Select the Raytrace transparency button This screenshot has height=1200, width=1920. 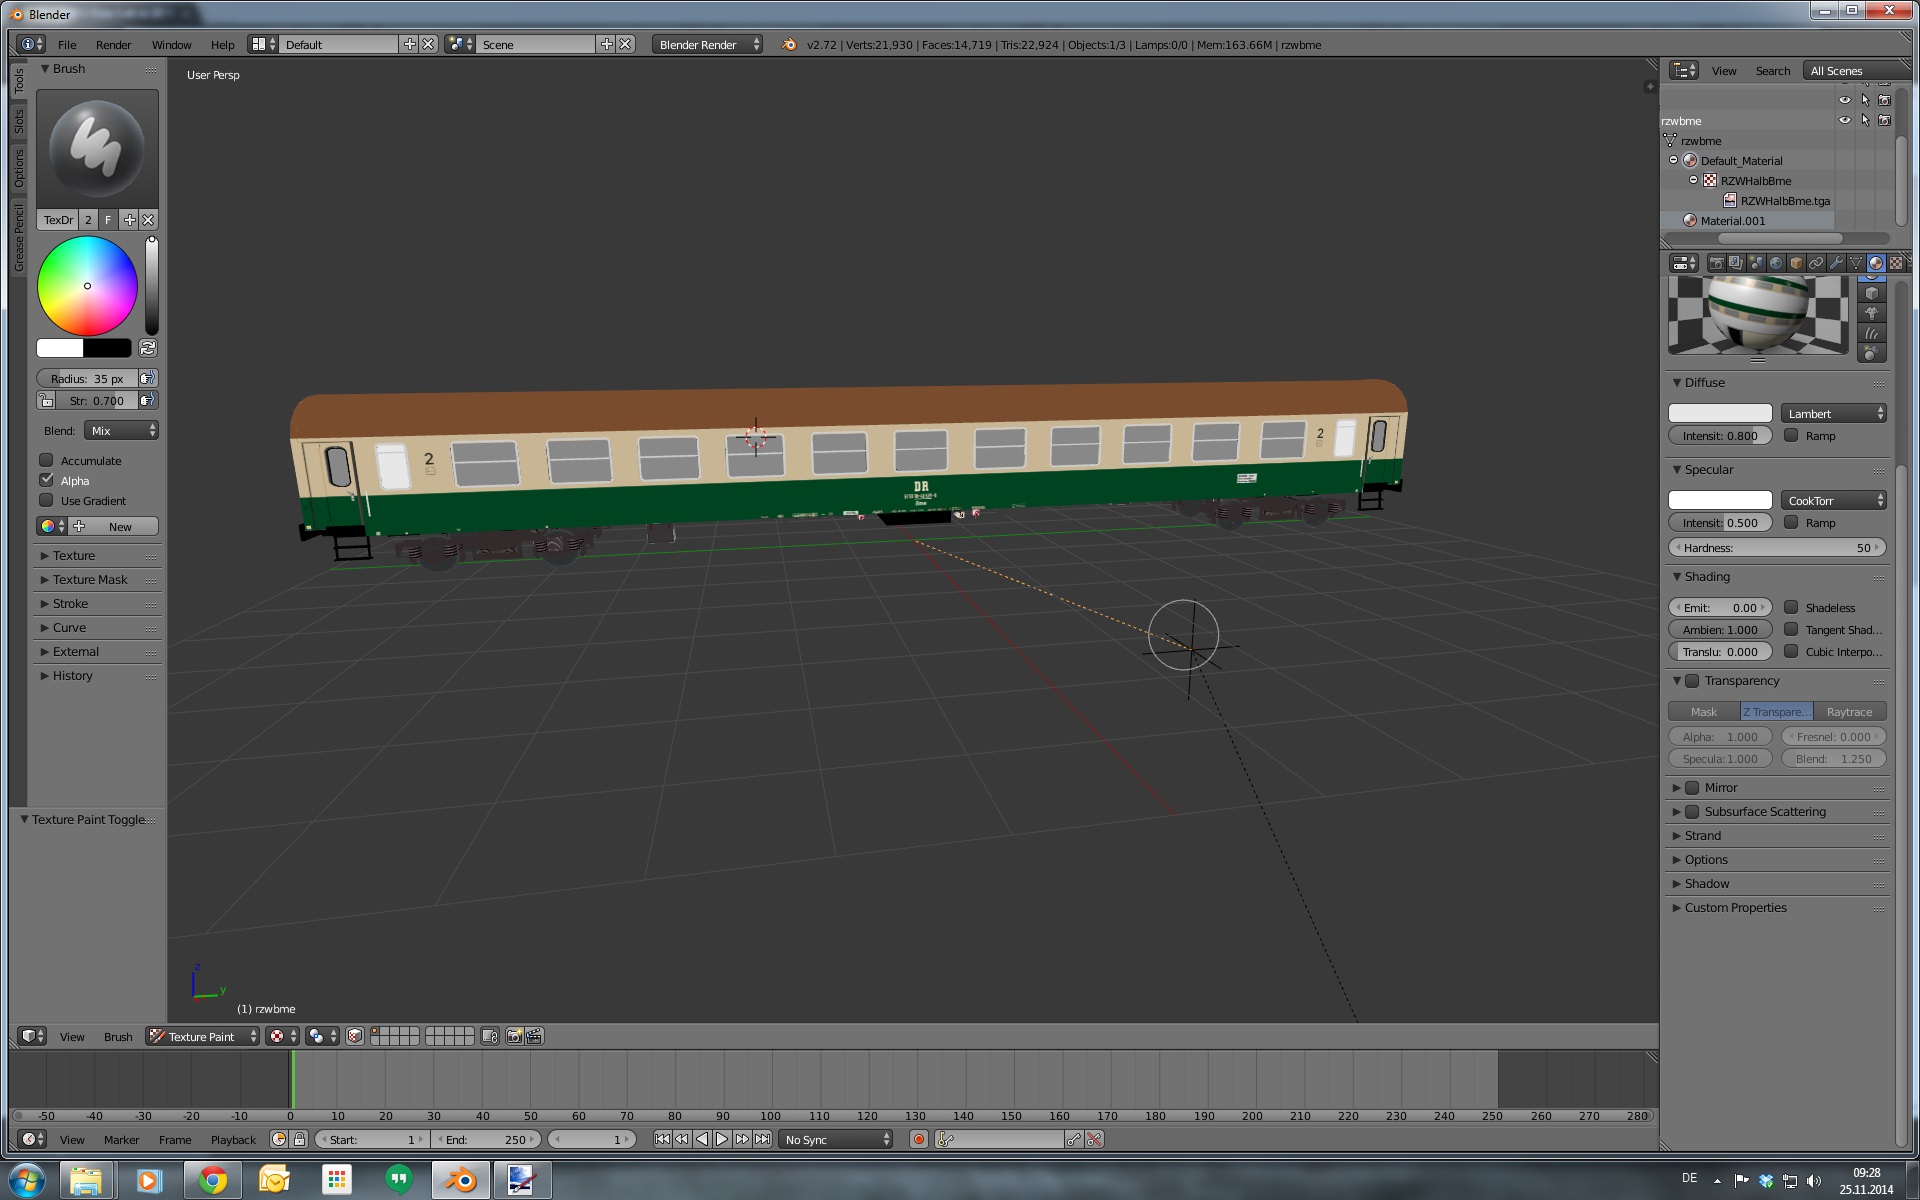1849,712
